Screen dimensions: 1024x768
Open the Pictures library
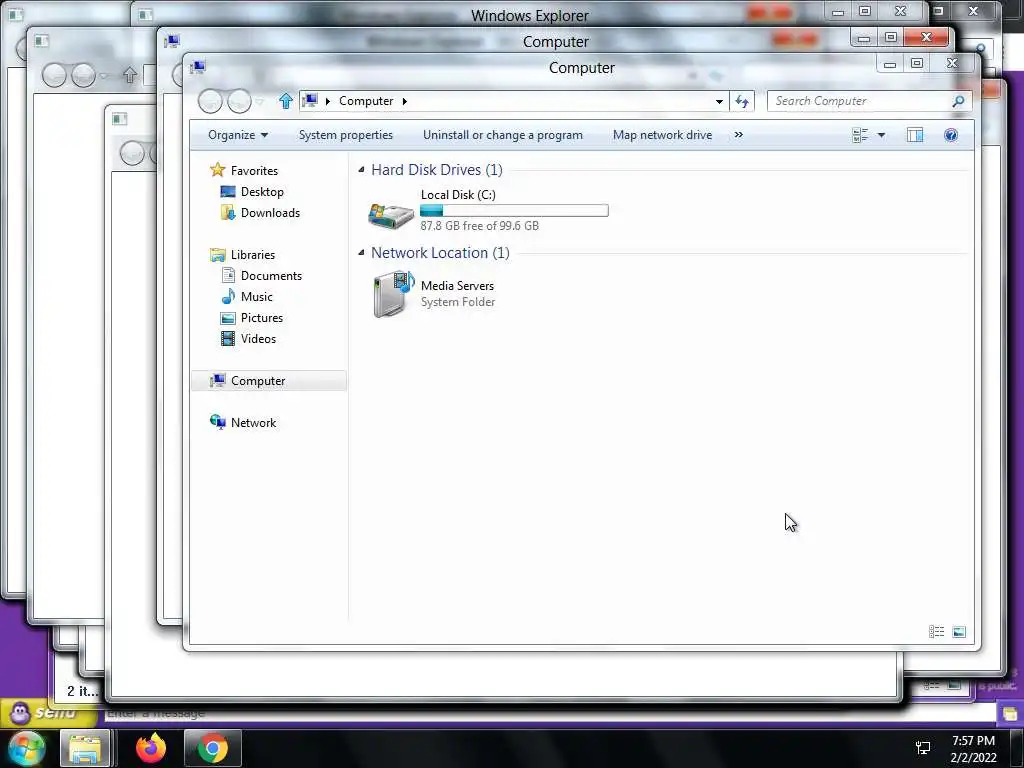point(262,317)
